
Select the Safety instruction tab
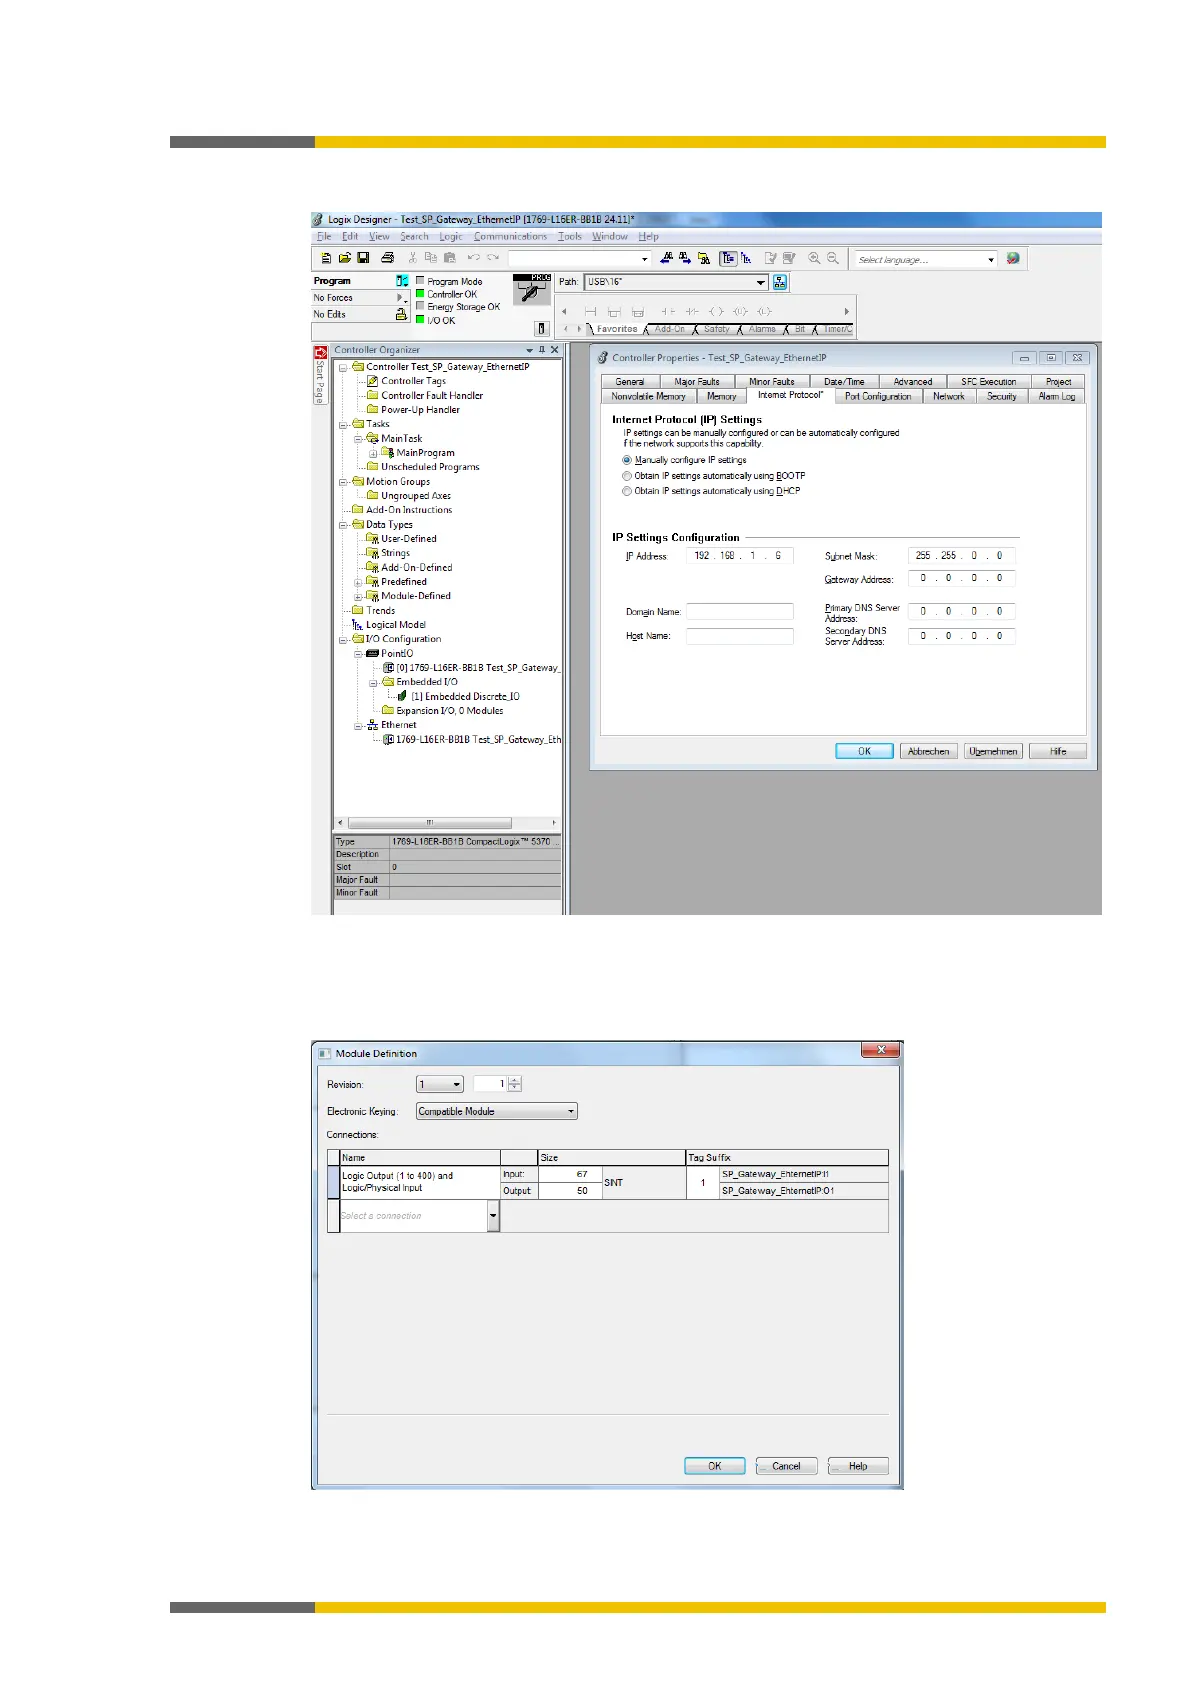[x=716, y=329]
